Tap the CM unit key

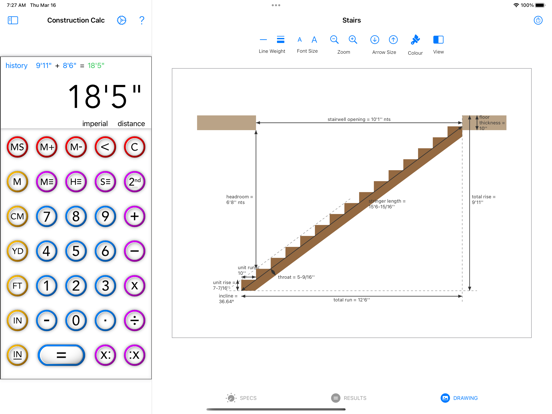(x=17, y=216)
